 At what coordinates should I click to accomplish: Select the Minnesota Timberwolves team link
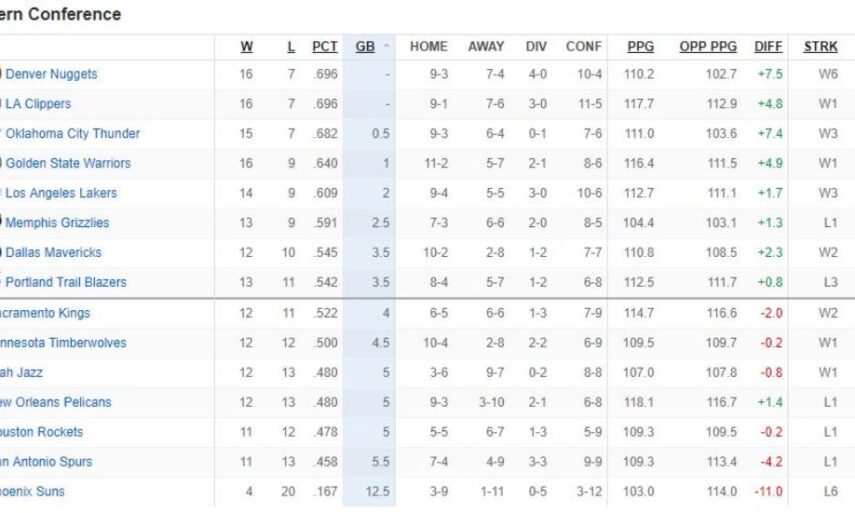[62, 343]
